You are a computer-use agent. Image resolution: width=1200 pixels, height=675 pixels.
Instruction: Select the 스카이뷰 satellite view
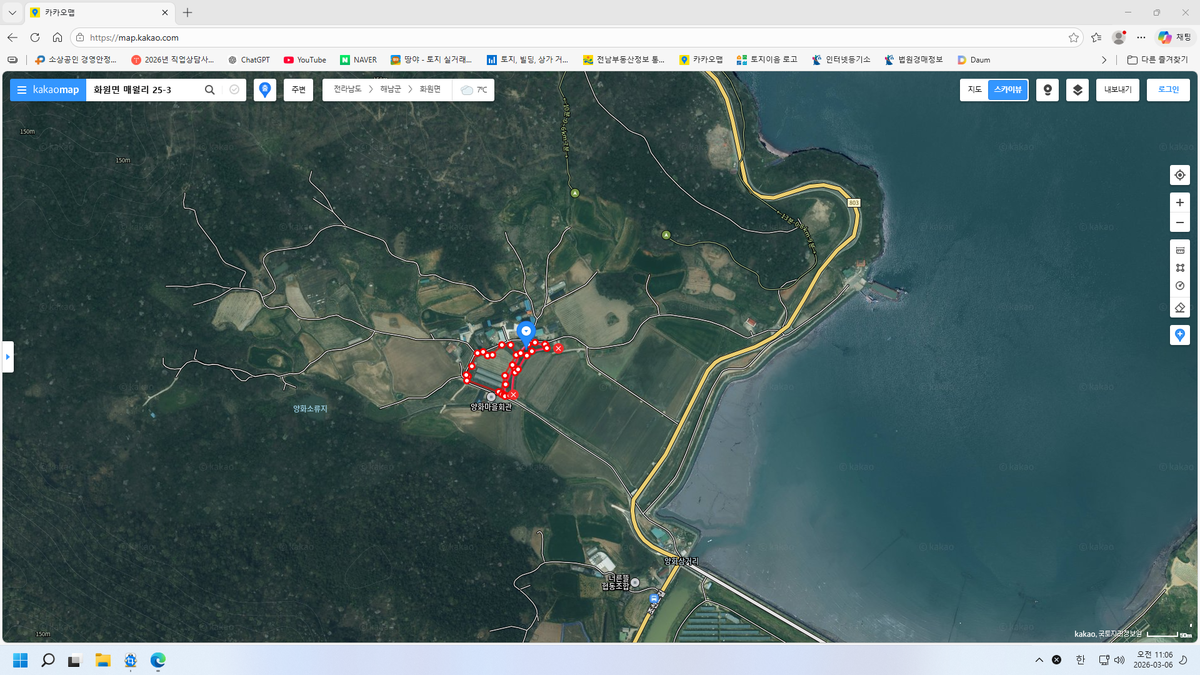pyautogui.click(x=1007, y=90)
